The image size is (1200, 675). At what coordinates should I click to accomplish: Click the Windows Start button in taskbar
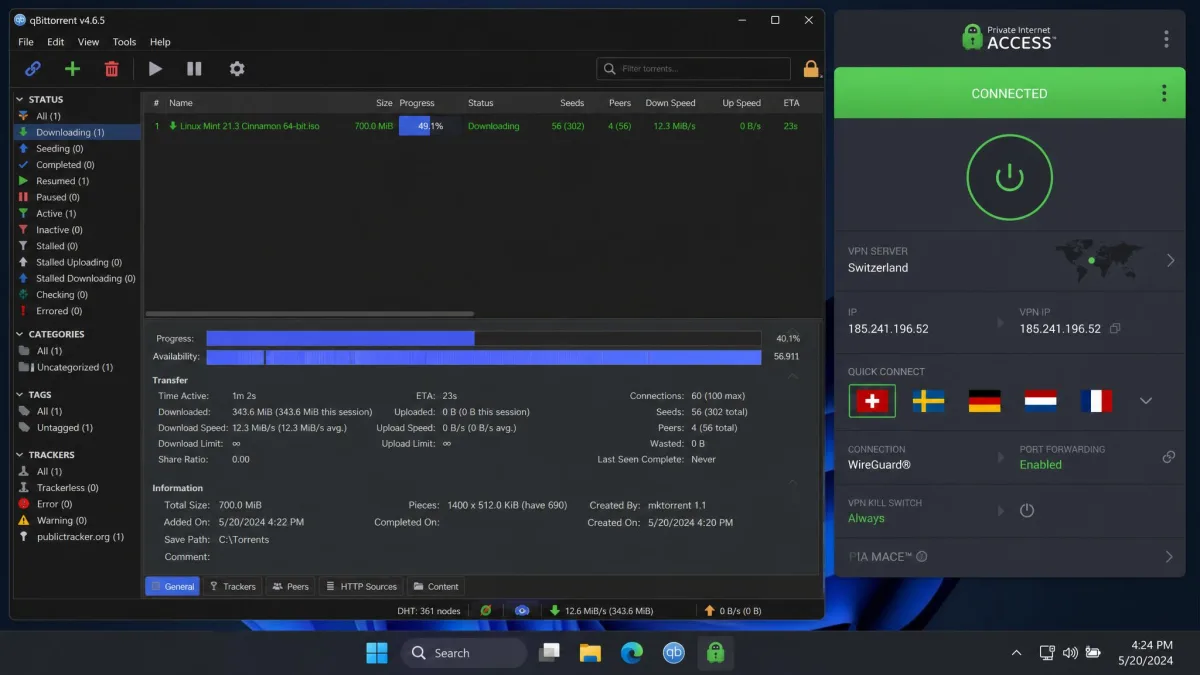pyautogui.click(x=377, y=653)
